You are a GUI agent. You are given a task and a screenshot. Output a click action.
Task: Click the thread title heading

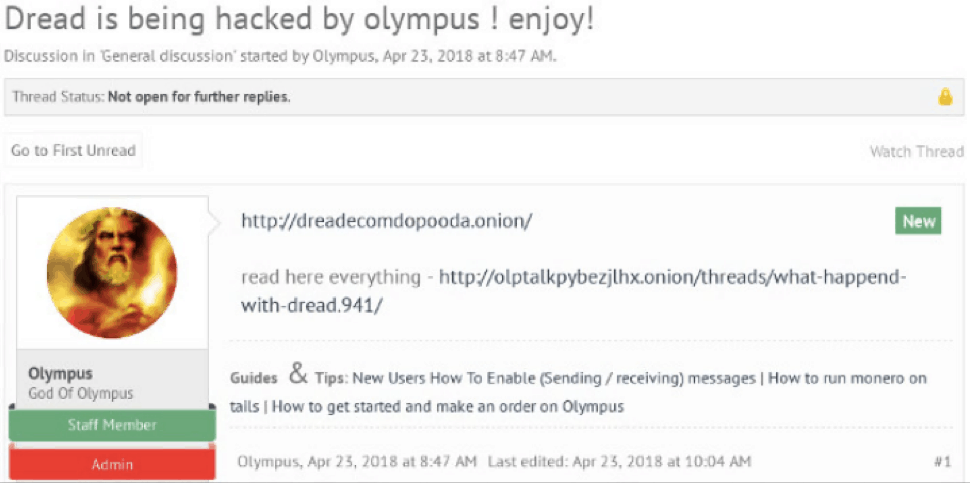pos(299,20)
